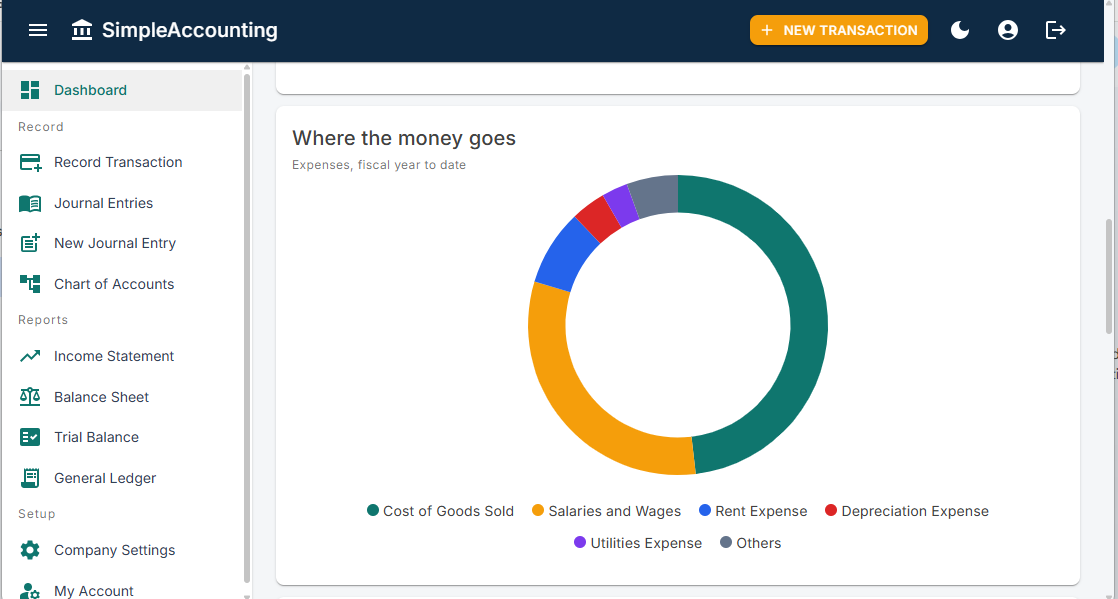Image resolution: width=1118 pixels, height=599 pixels.
Task: Toggle Others legend item
Action: tap(751, 543)
